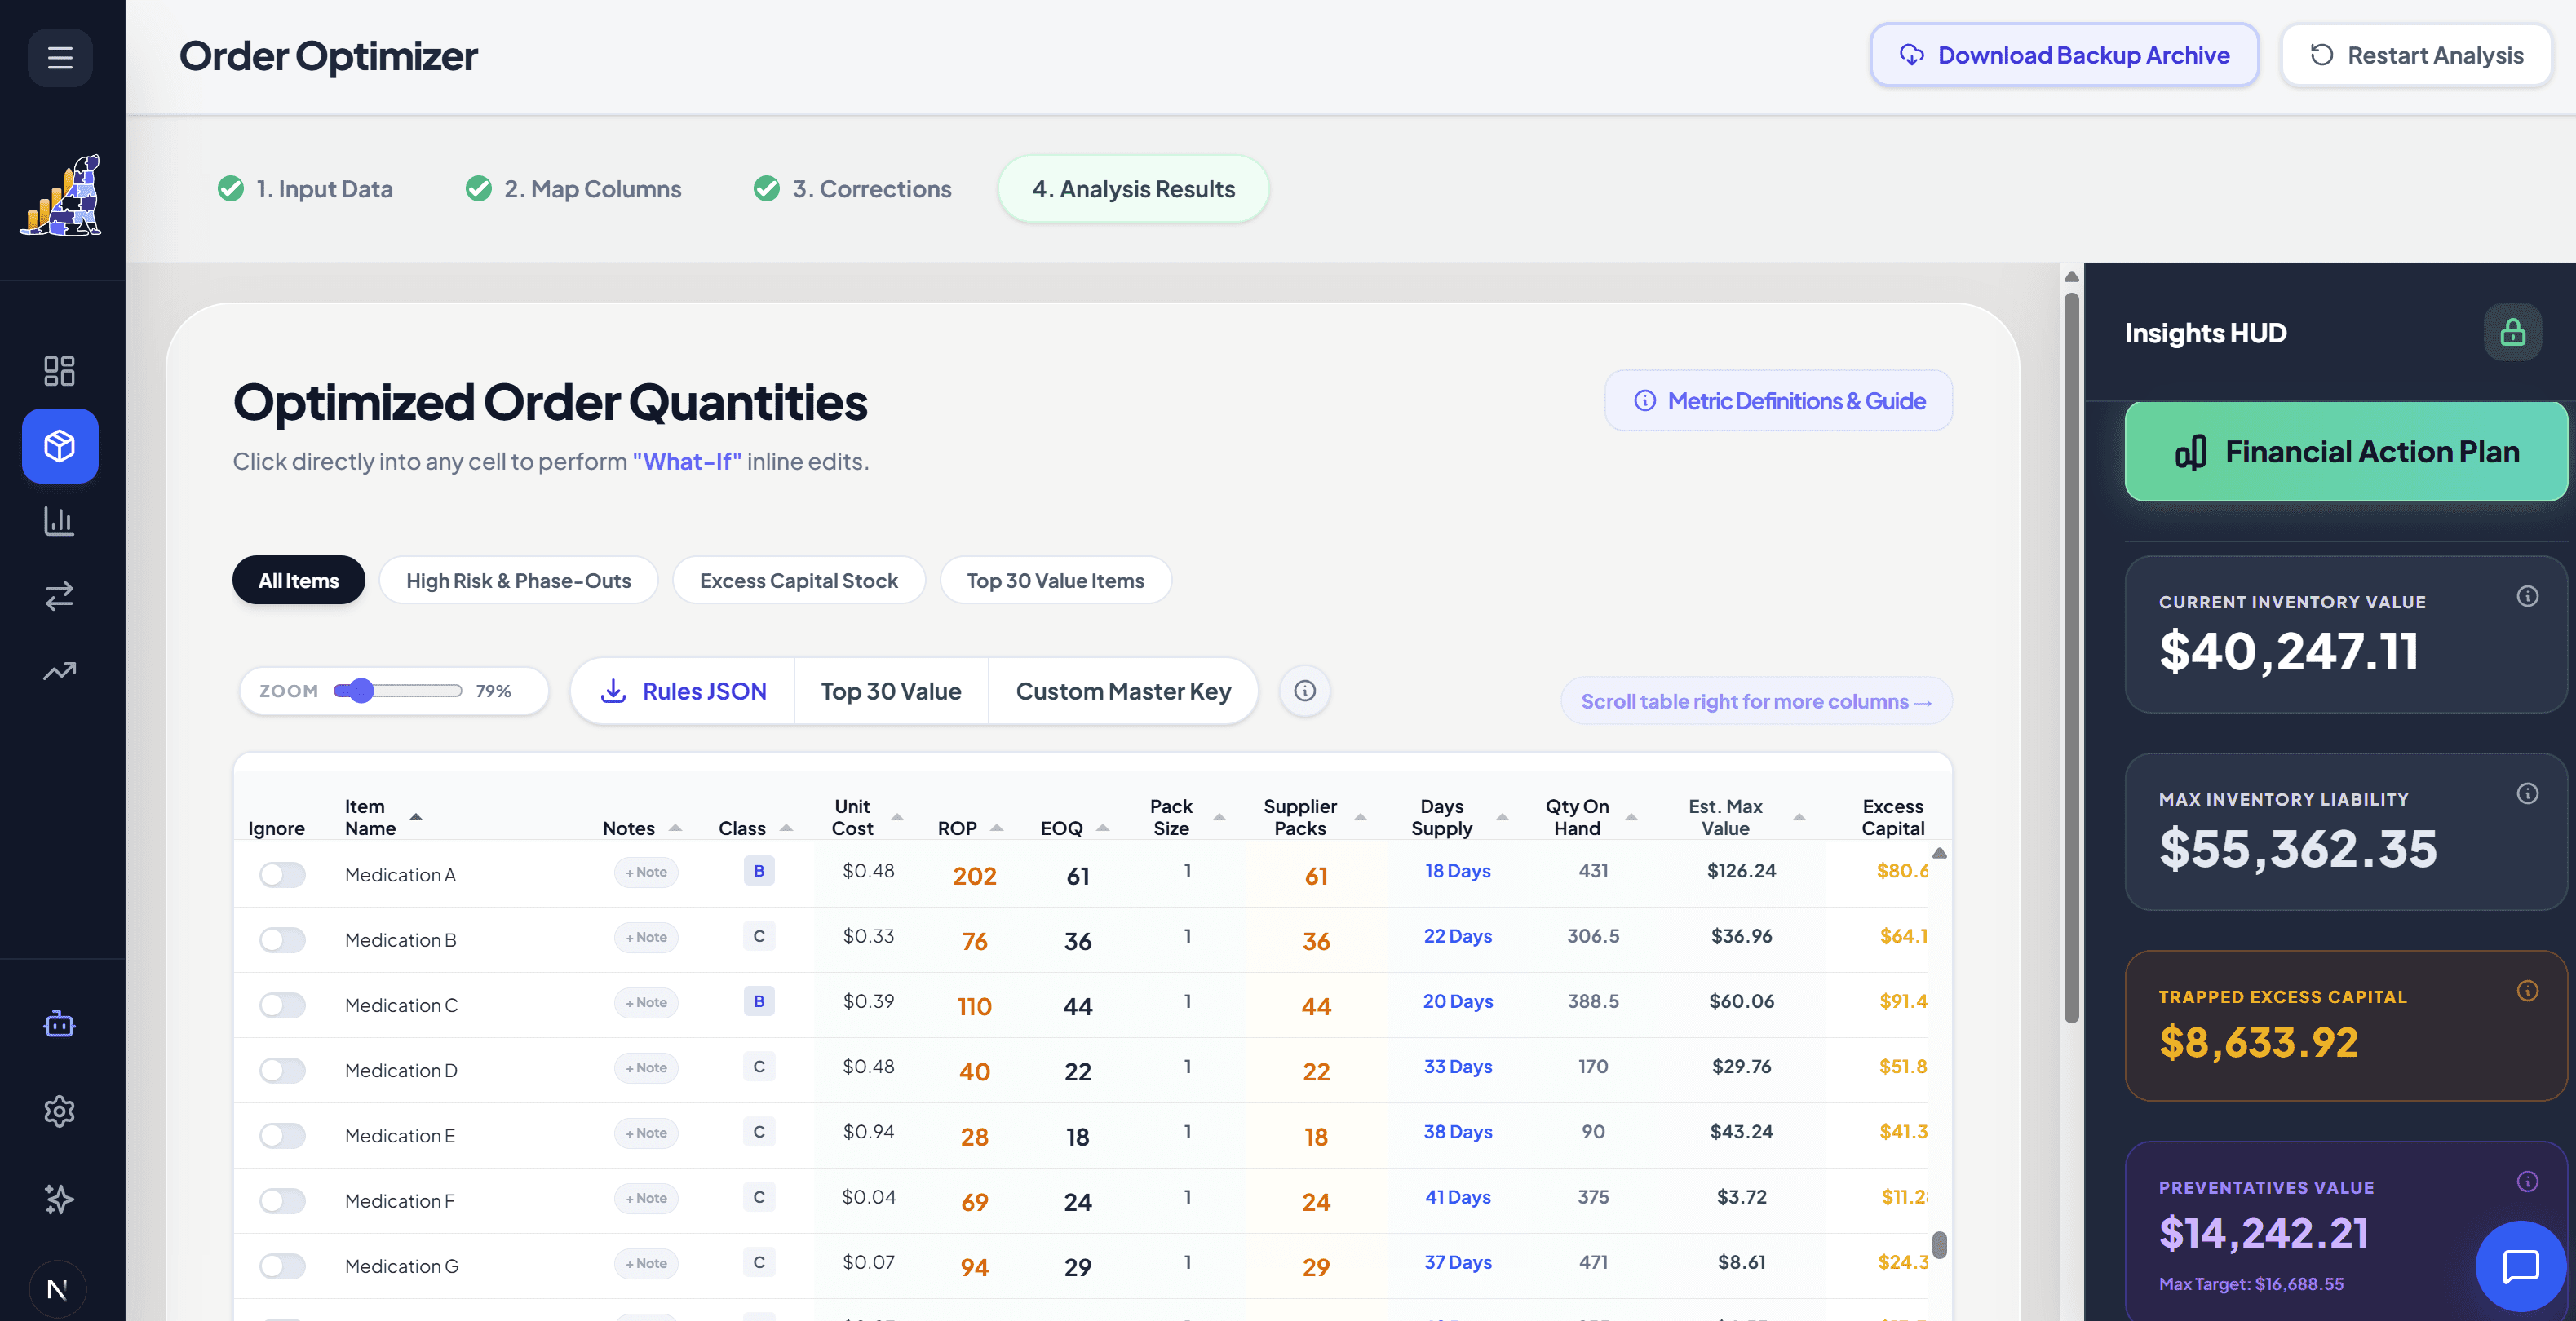Sort by Days Supply column arrow

1502,817
